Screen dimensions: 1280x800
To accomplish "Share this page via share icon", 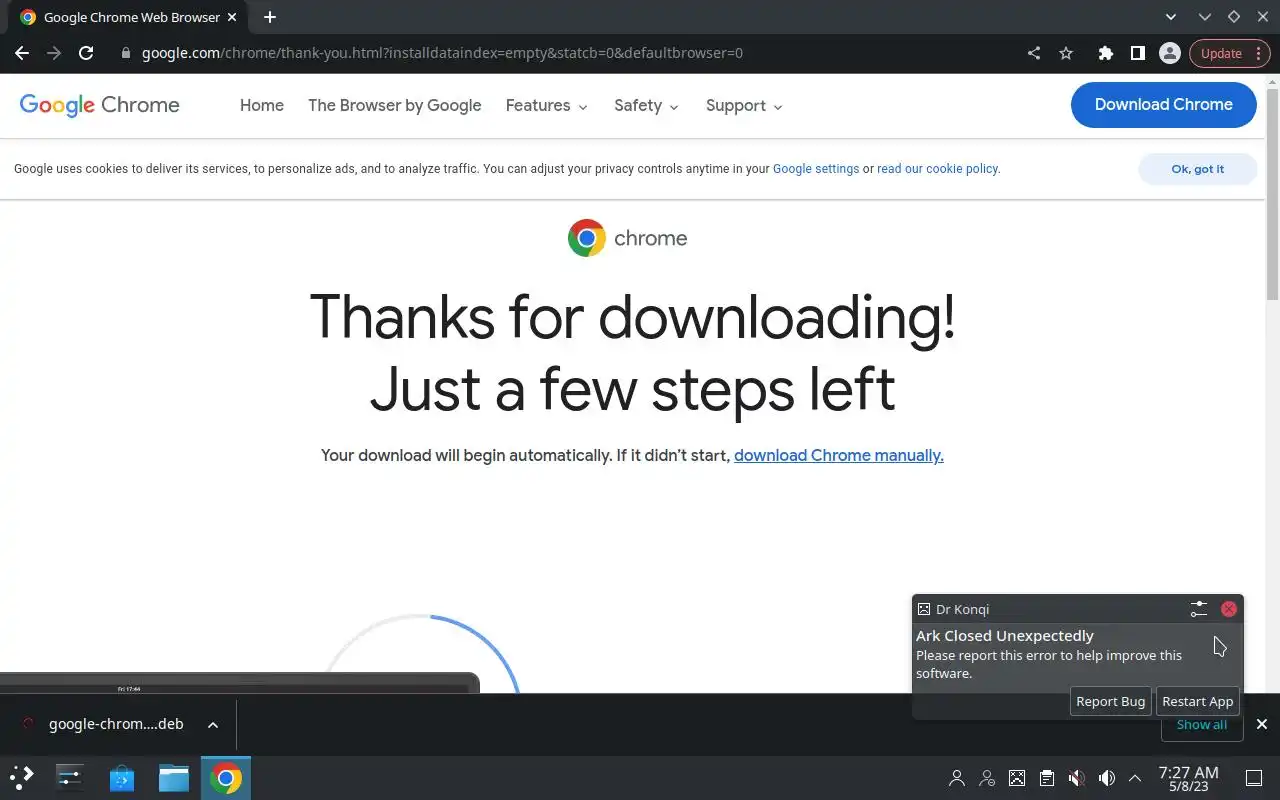I will tap(1034, 53).
